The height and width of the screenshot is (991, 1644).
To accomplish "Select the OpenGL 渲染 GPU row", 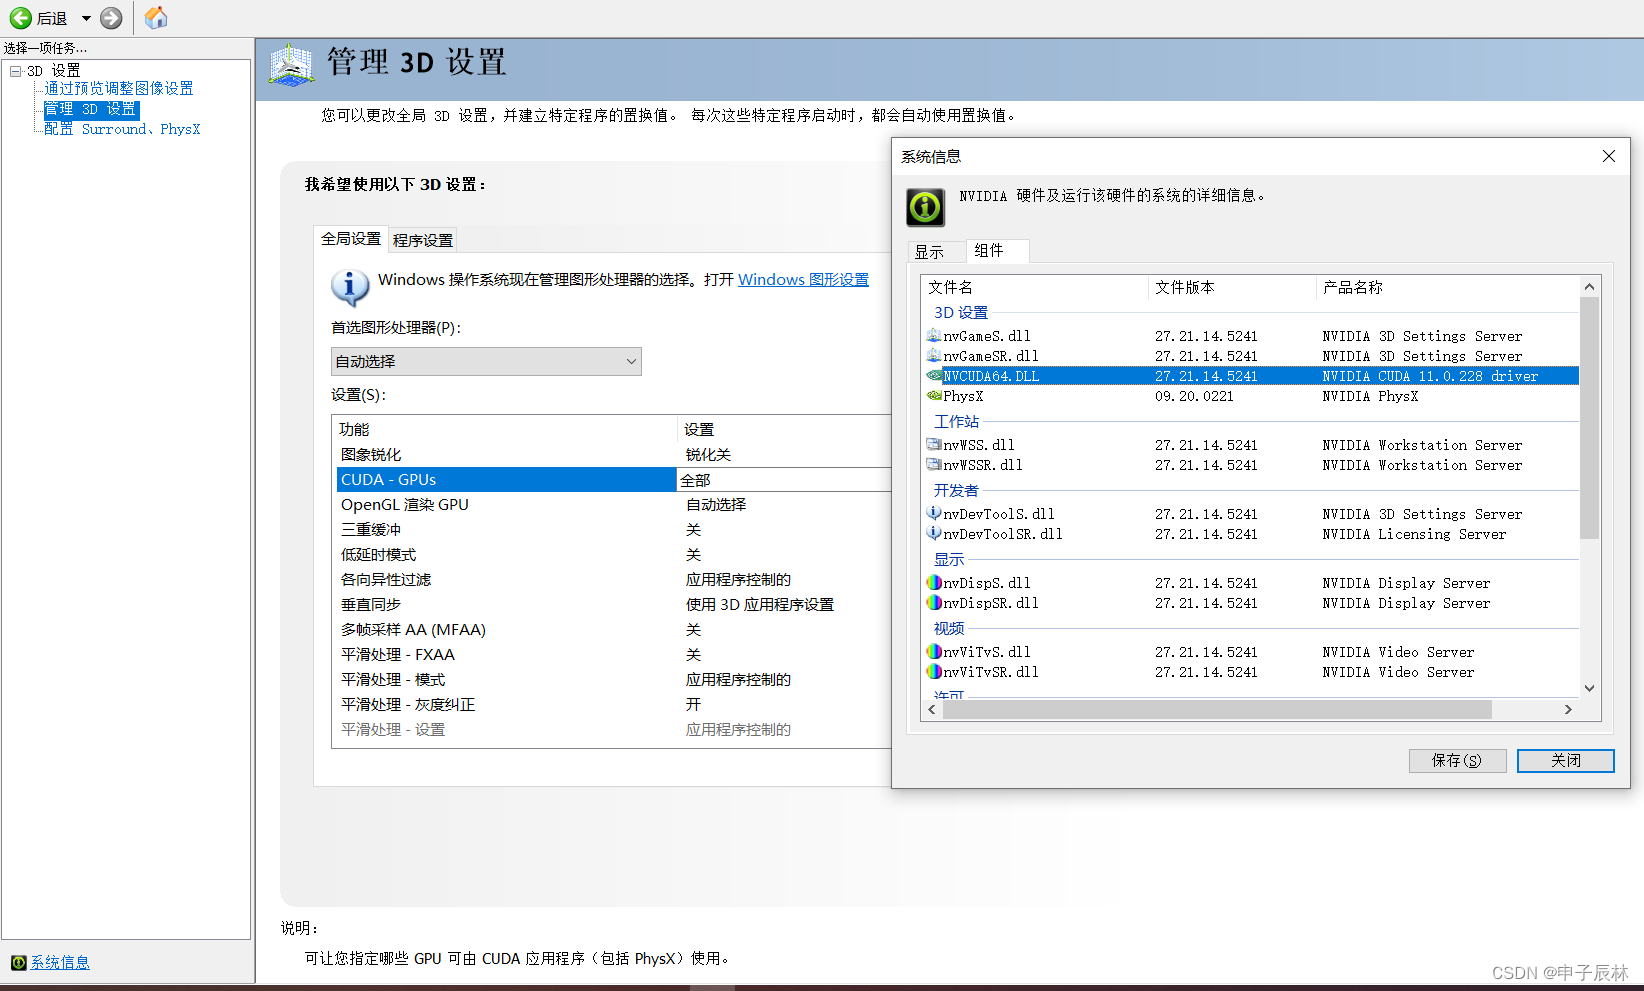I will coord(613,505).
